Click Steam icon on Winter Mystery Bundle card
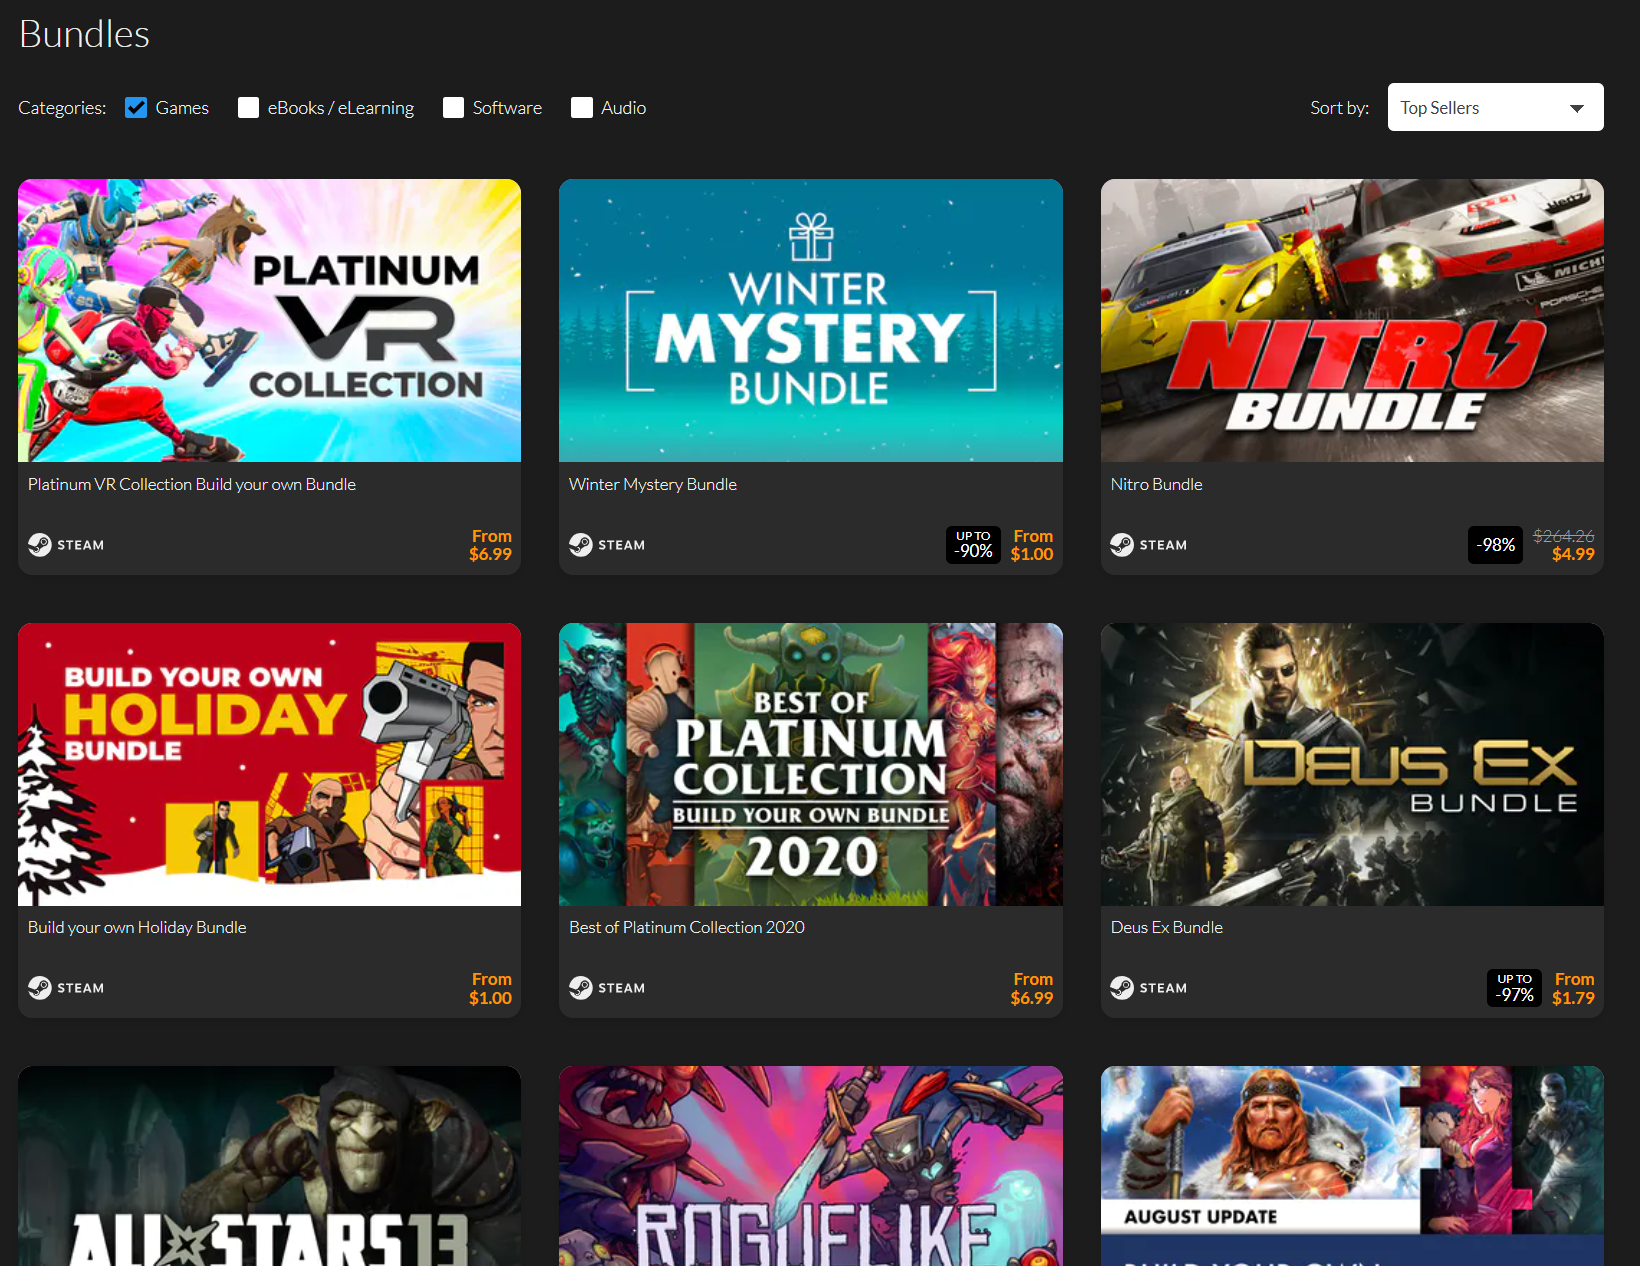 click(x=581, y=545)
